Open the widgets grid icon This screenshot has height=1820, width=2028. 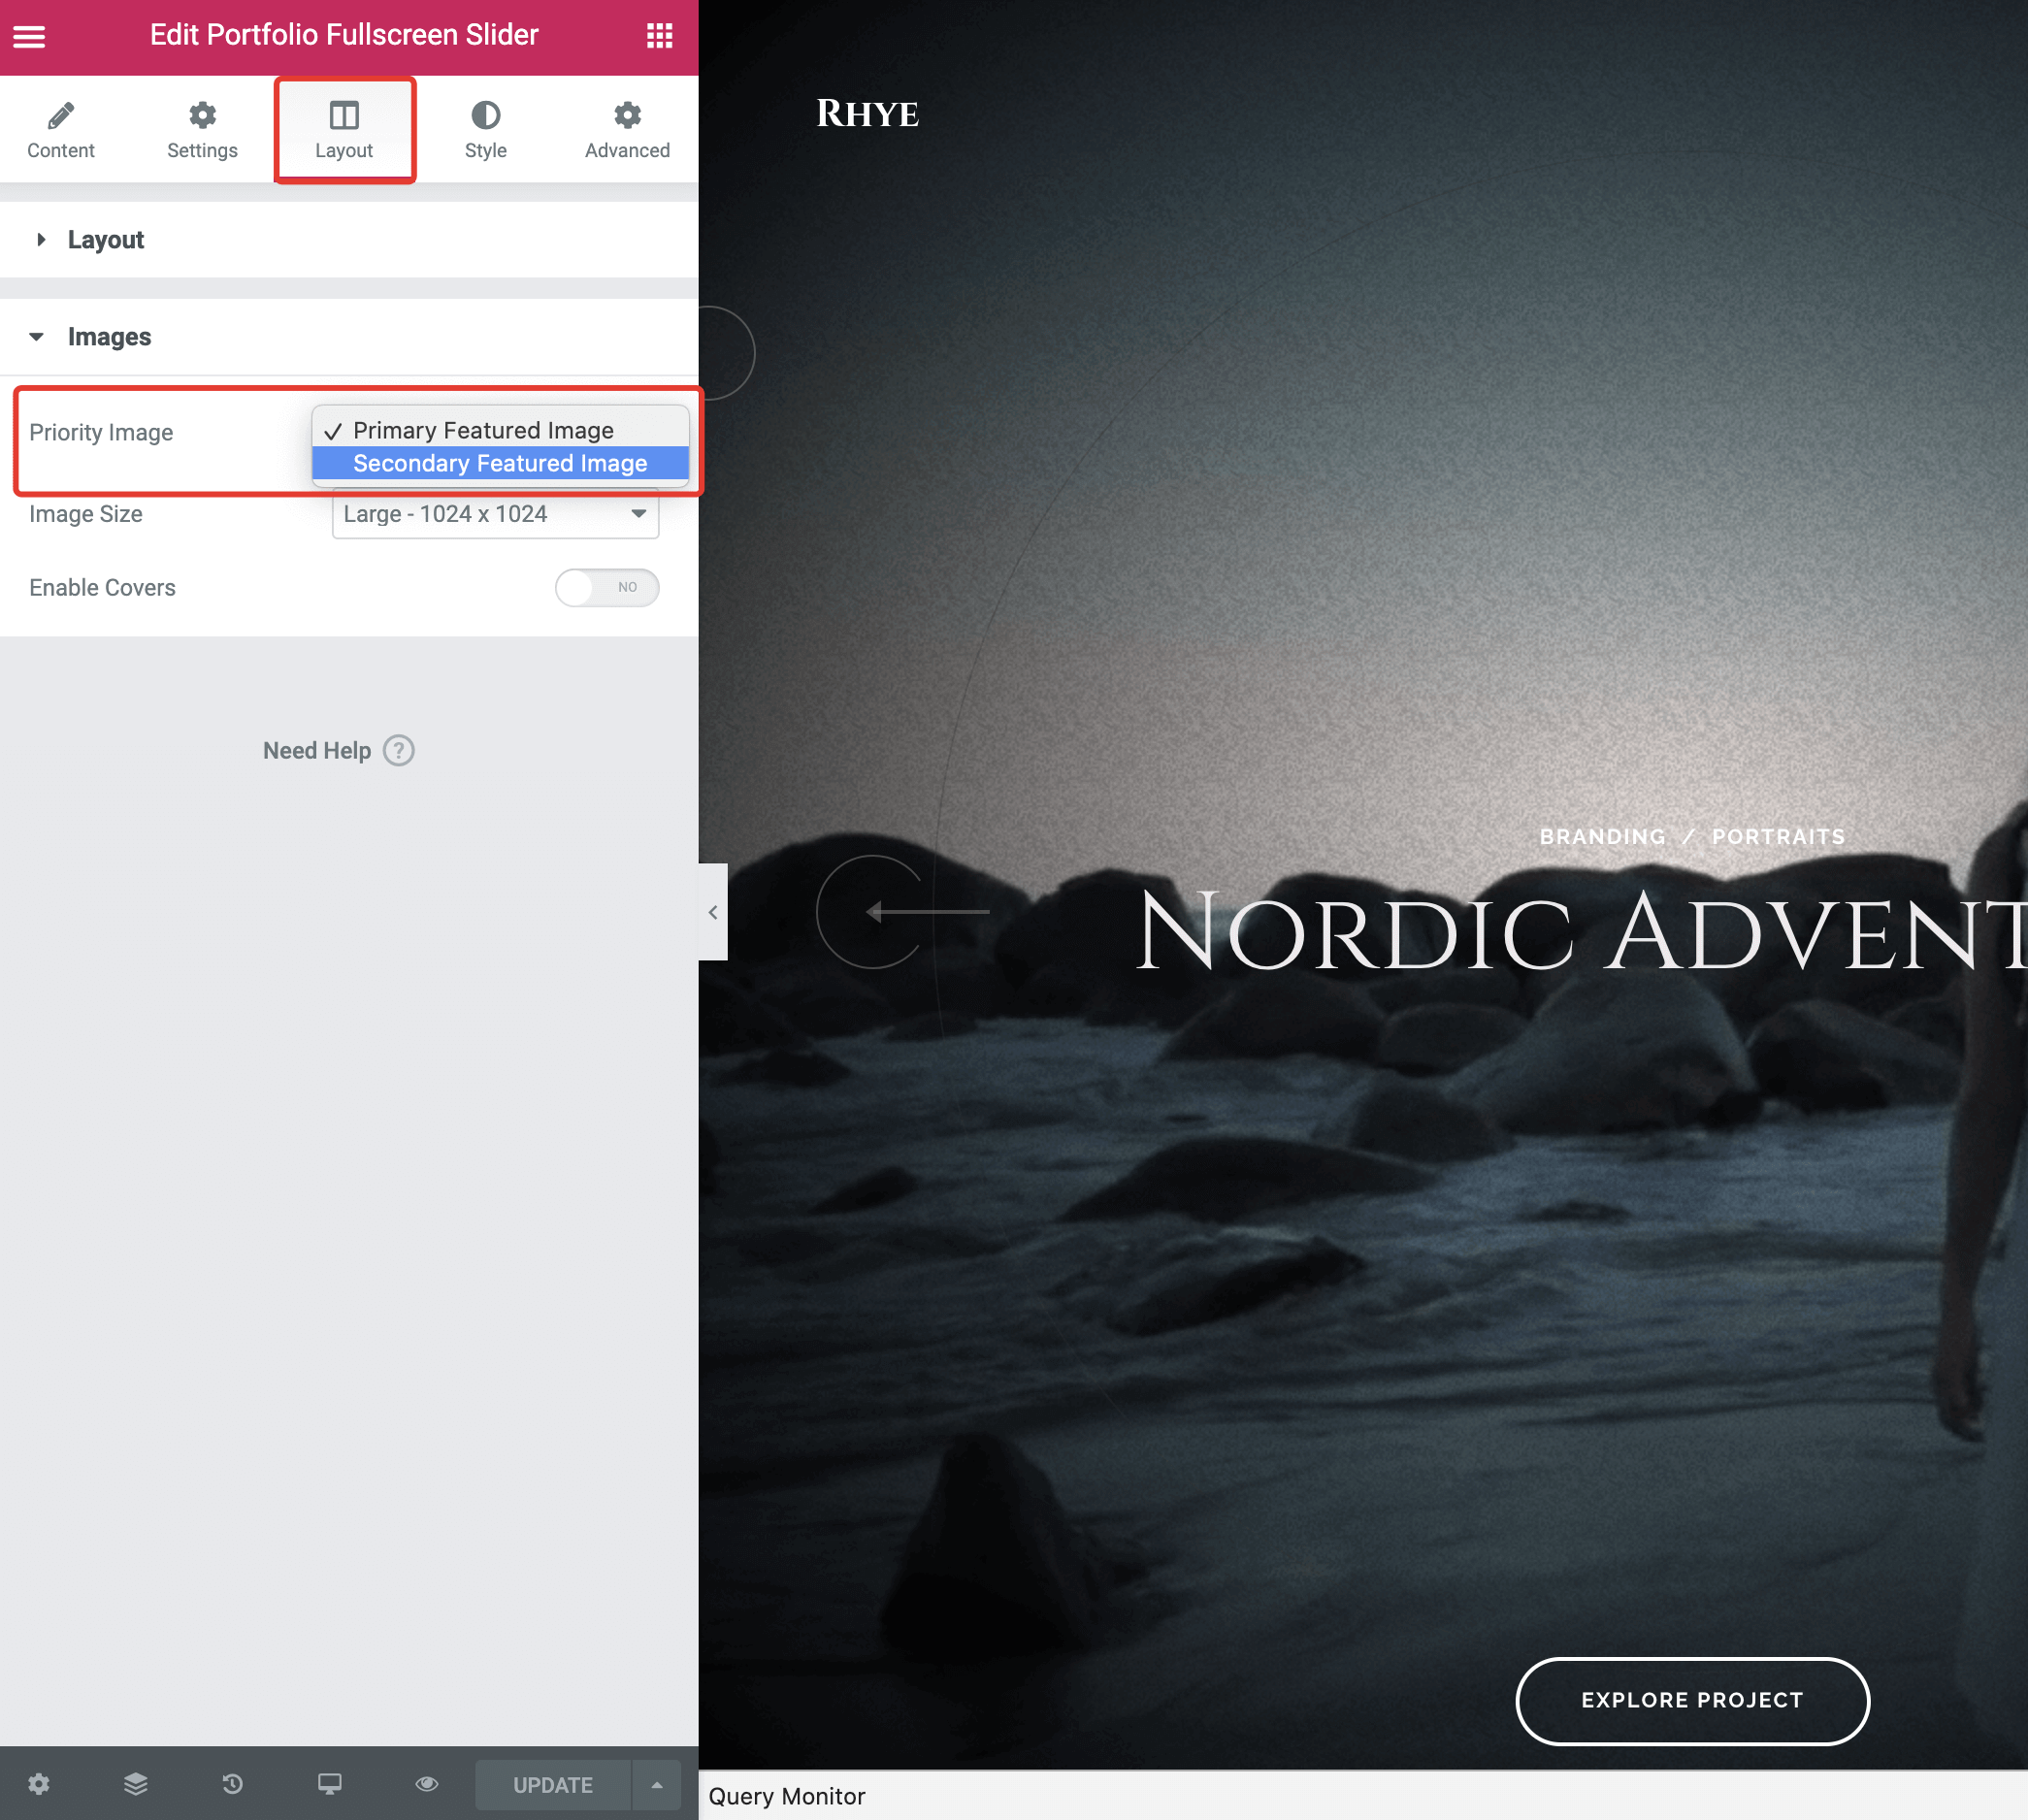[659, 36]
